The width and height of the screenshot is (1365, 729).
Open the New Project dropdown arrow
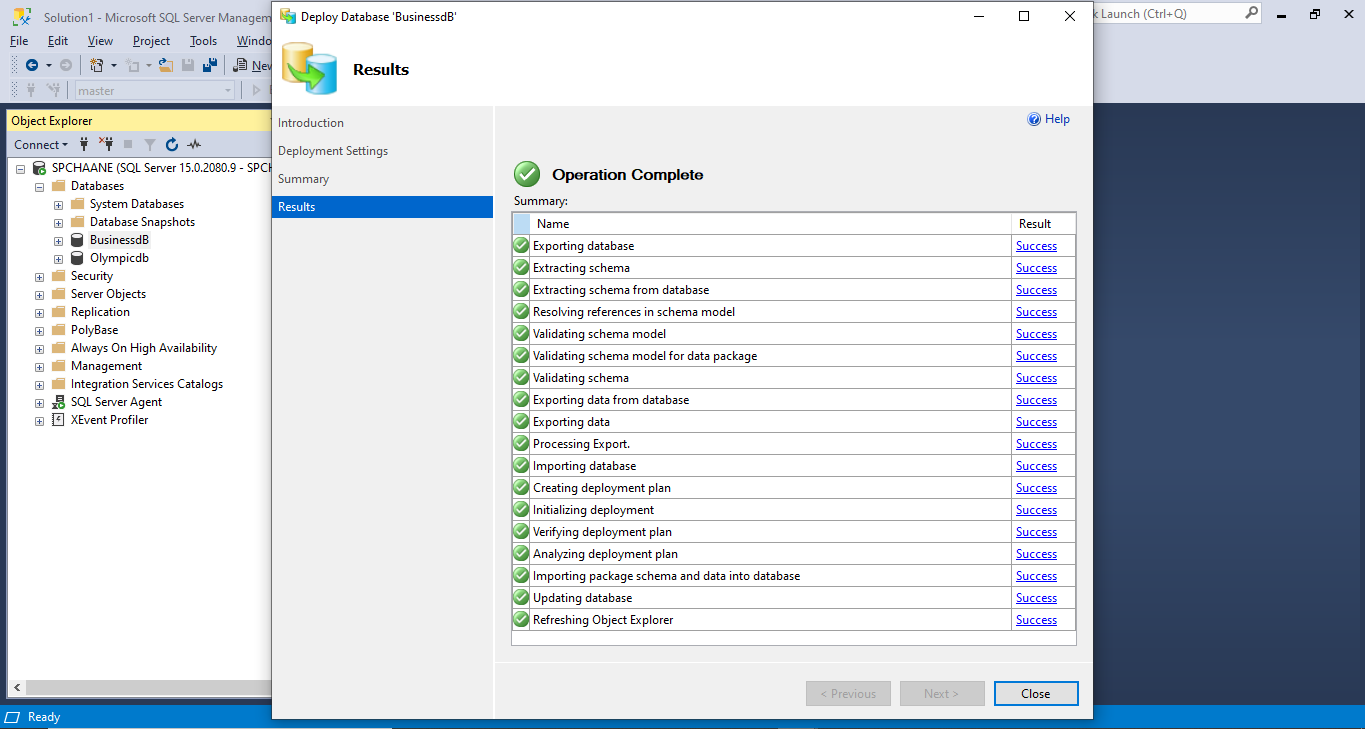pyautogui.click(x=114, y=65)
